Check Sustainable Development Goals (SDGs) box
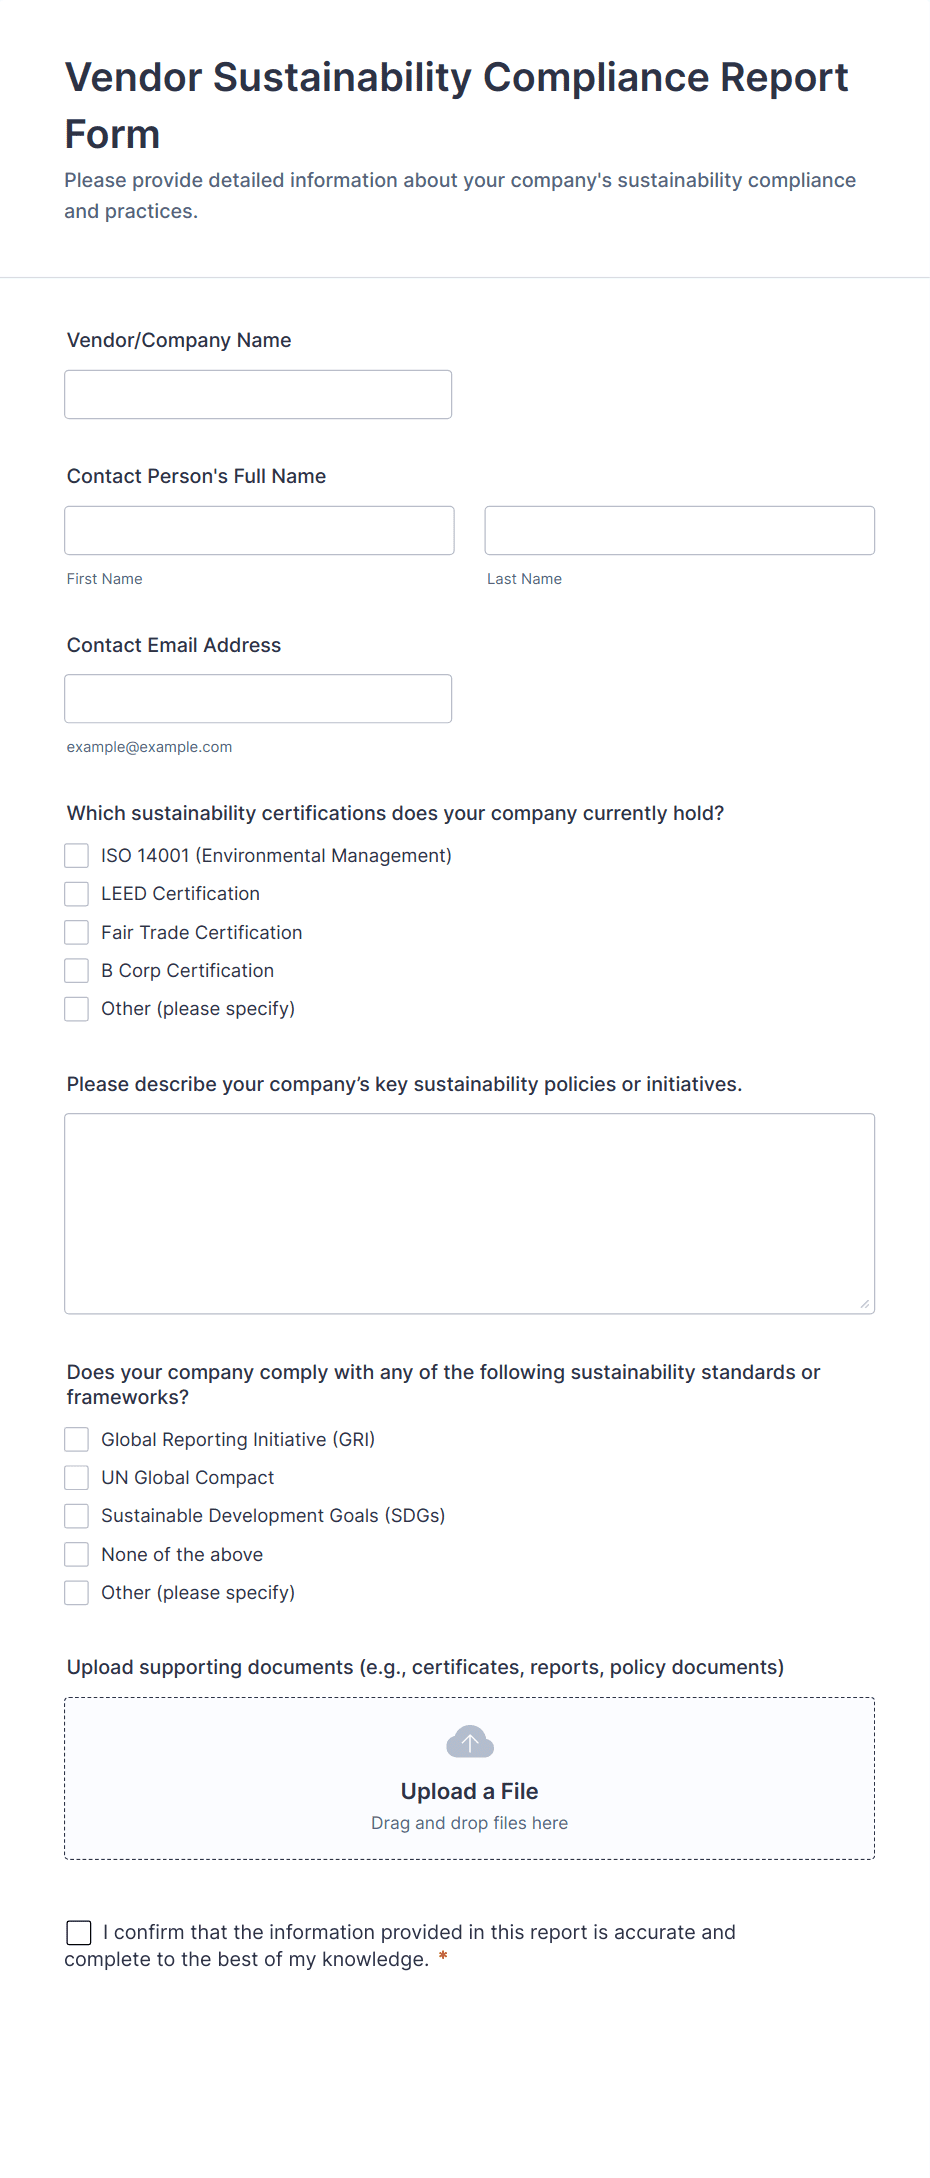This screenshot has width=930, height=2178. 77,1516
